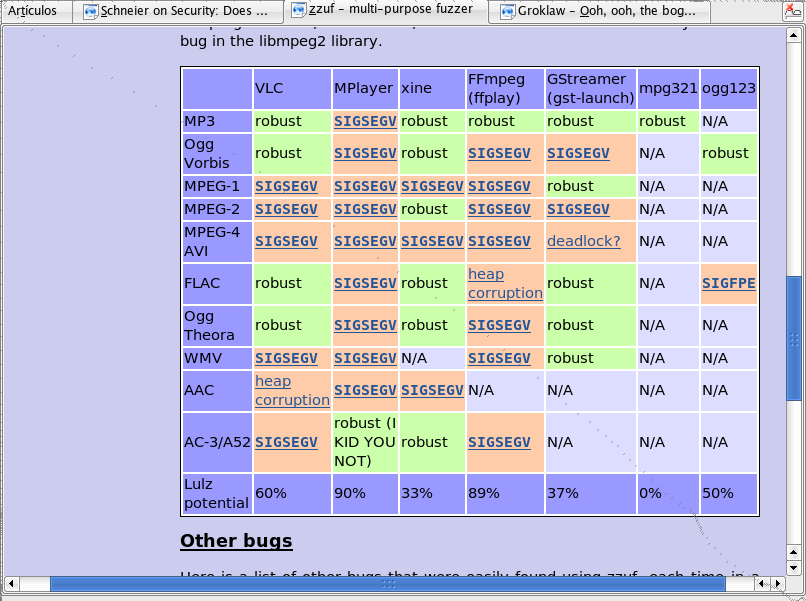Open the Schneier on Security tab
The image size is (806, 601).
[178, 11]
